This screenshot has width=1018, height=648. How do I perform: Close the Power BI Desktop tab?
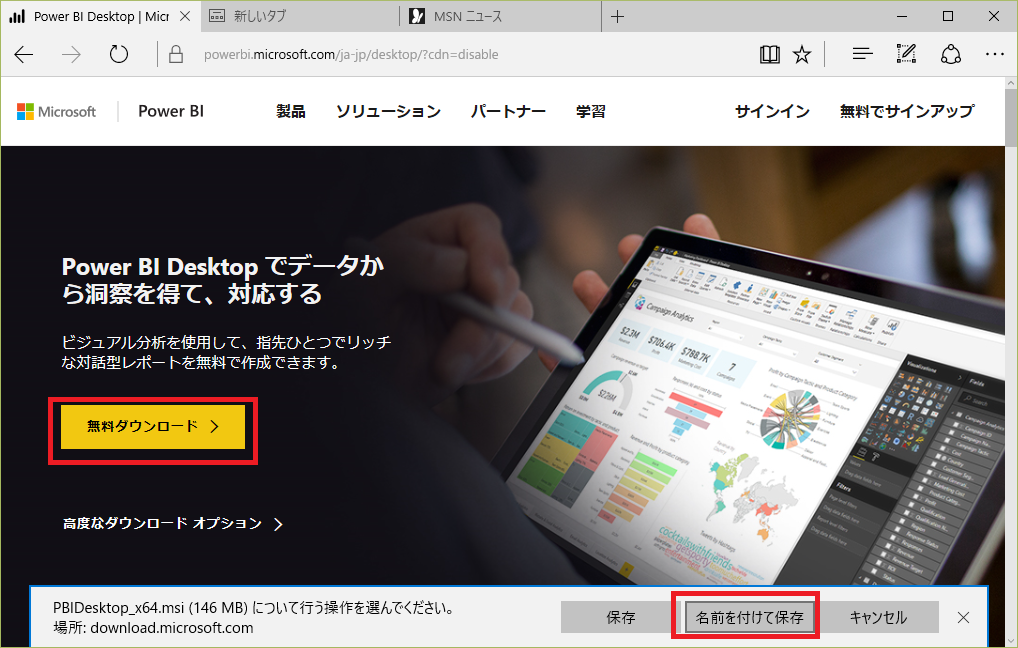coord(185,16)
